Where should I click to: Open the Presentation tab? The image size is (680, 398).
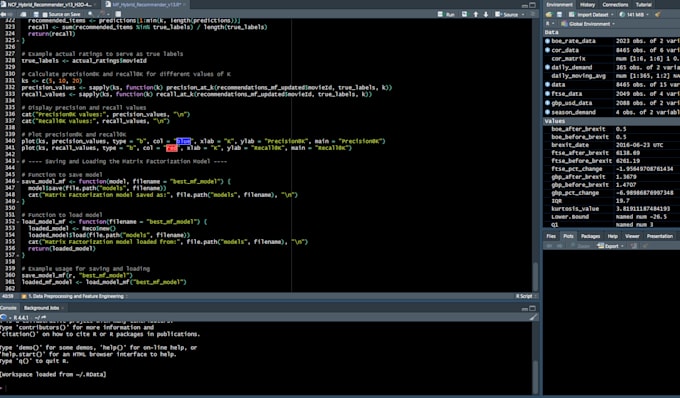pos(659,236)
